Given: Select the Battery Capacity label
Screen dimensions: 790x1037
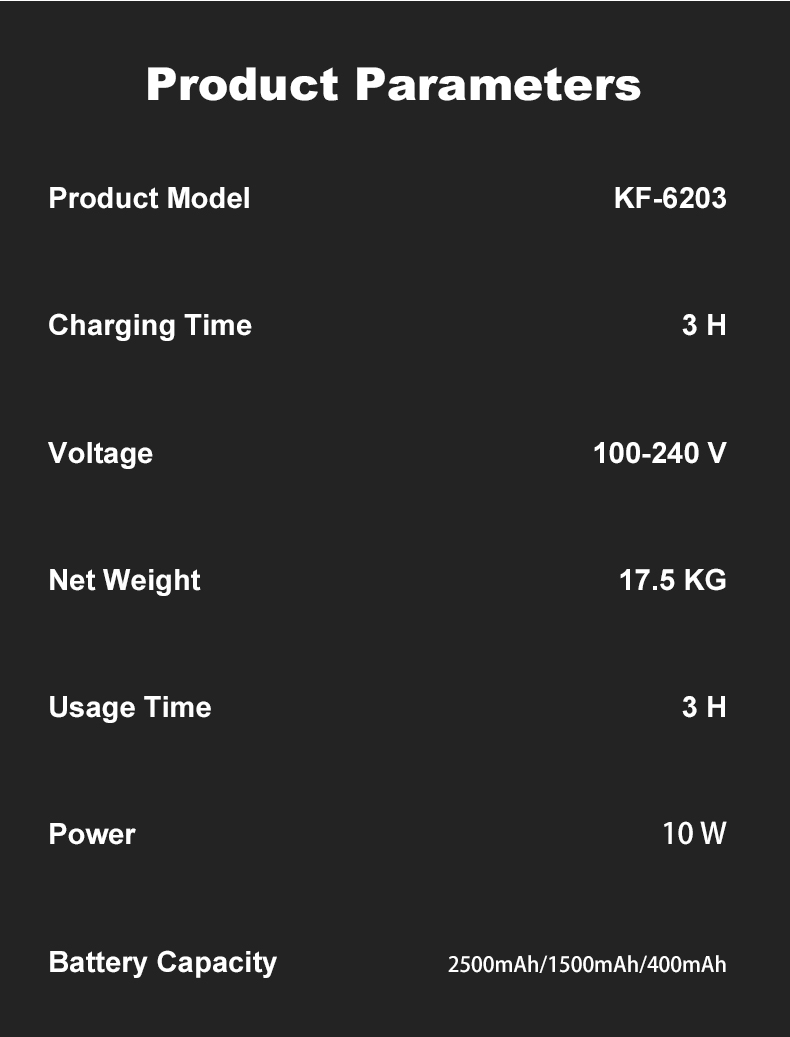Looking at the screenshot, I should click(163, 964).
